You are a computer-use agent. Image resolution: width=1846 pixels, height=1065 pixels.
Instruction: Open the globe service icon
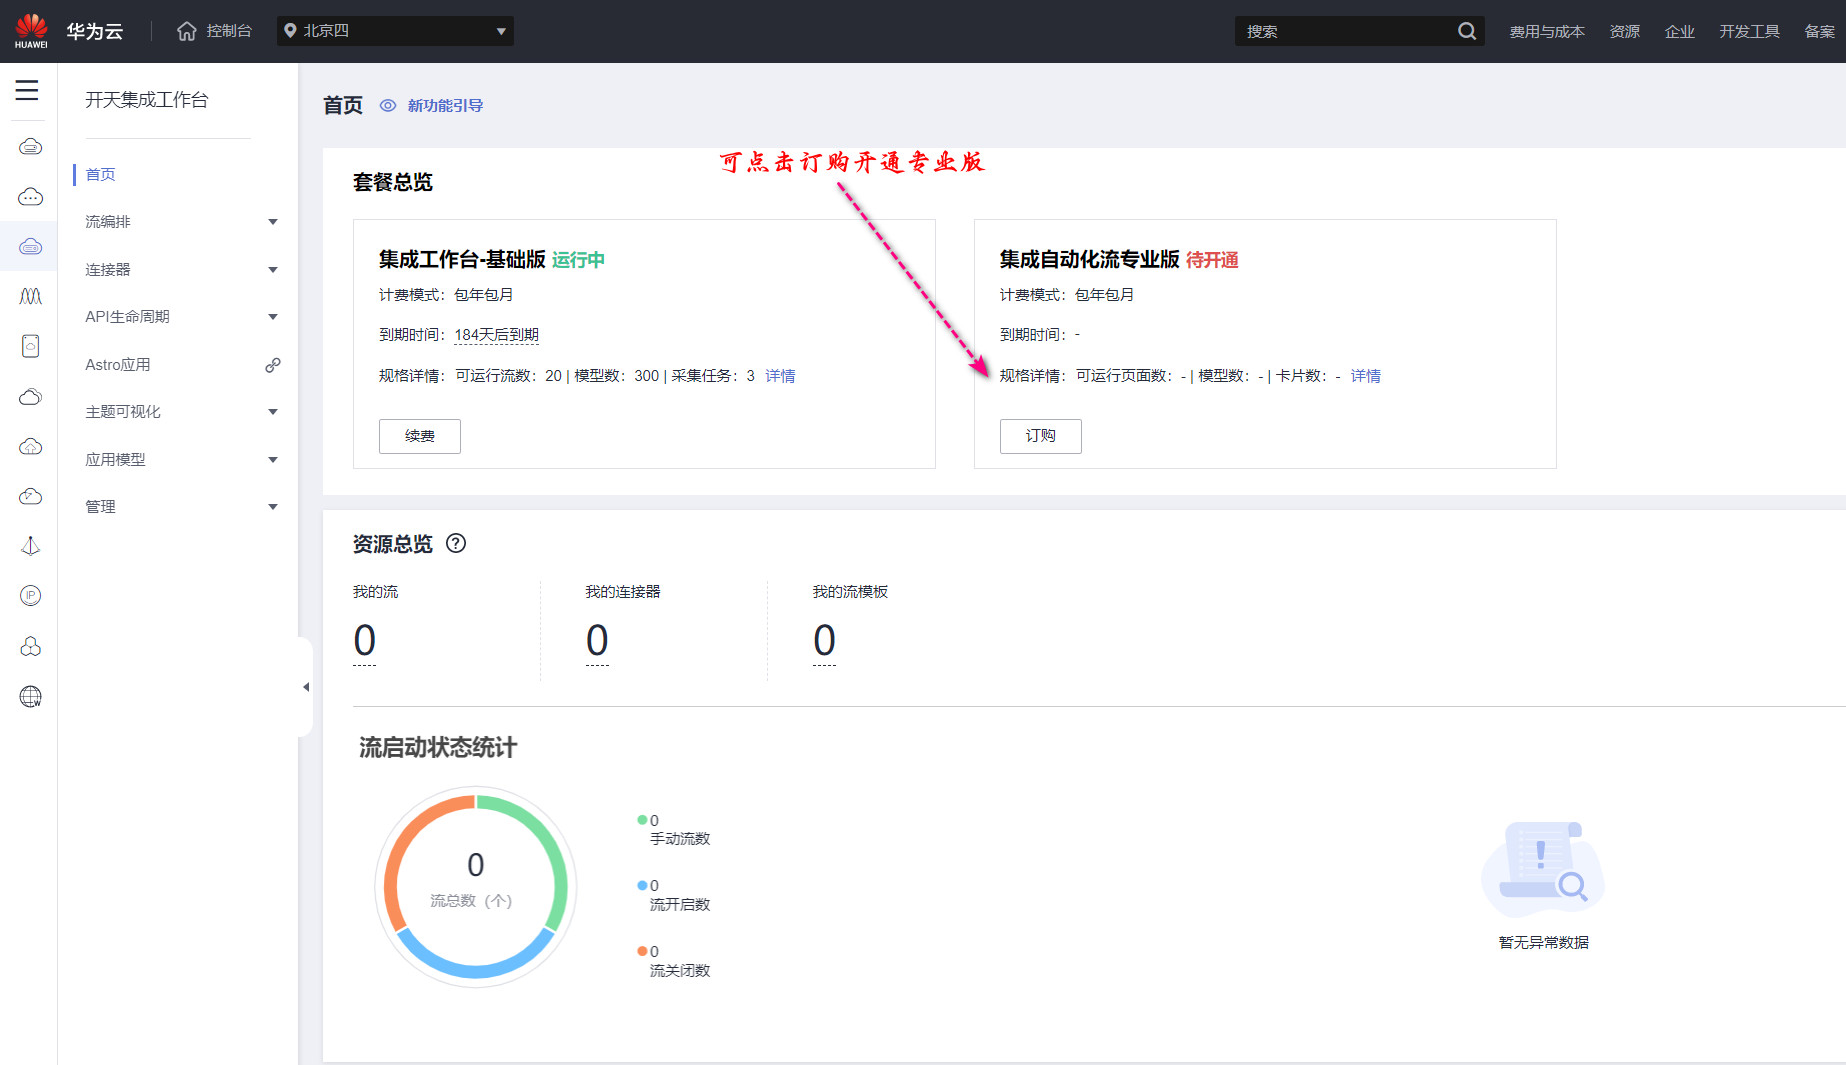tap(31, 697)
